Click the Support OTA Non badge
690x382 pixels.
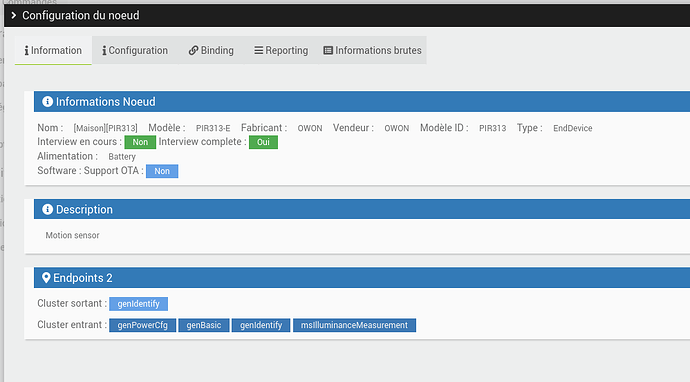[x=162, y=171]
